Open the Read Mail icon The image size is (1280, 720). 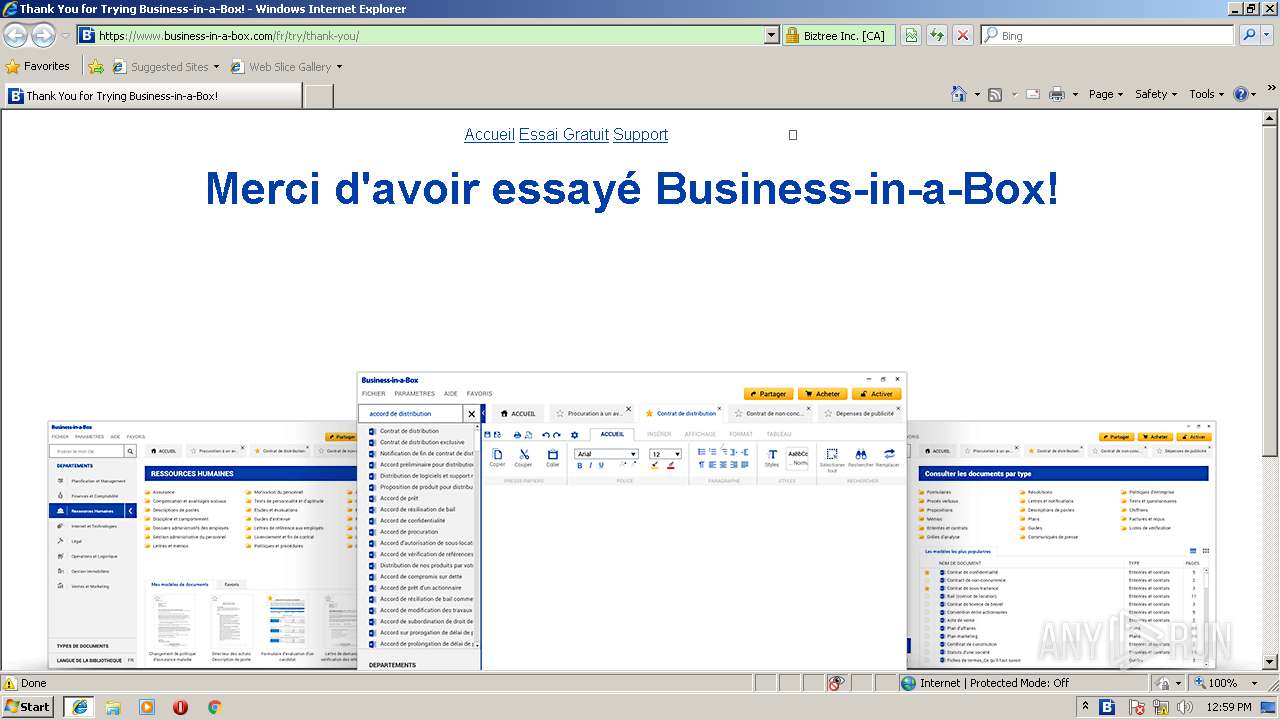1032,94
